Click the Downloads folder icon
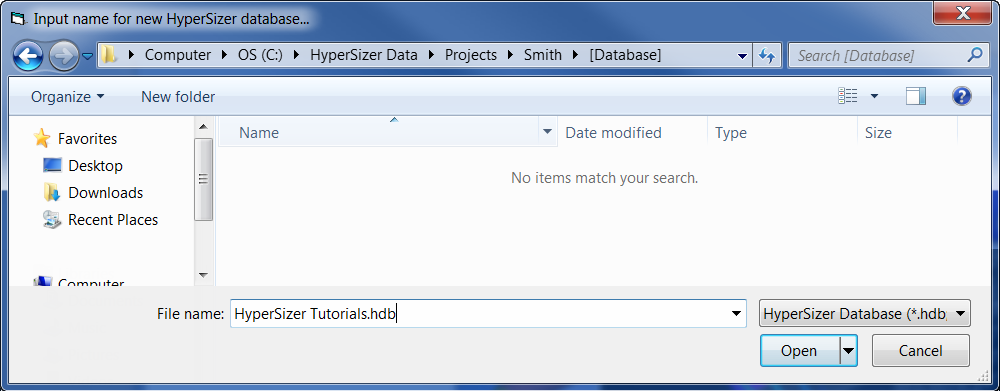The height and width of the screenshot is (391, 1000). pyautogui.click(x=52, y=192)
